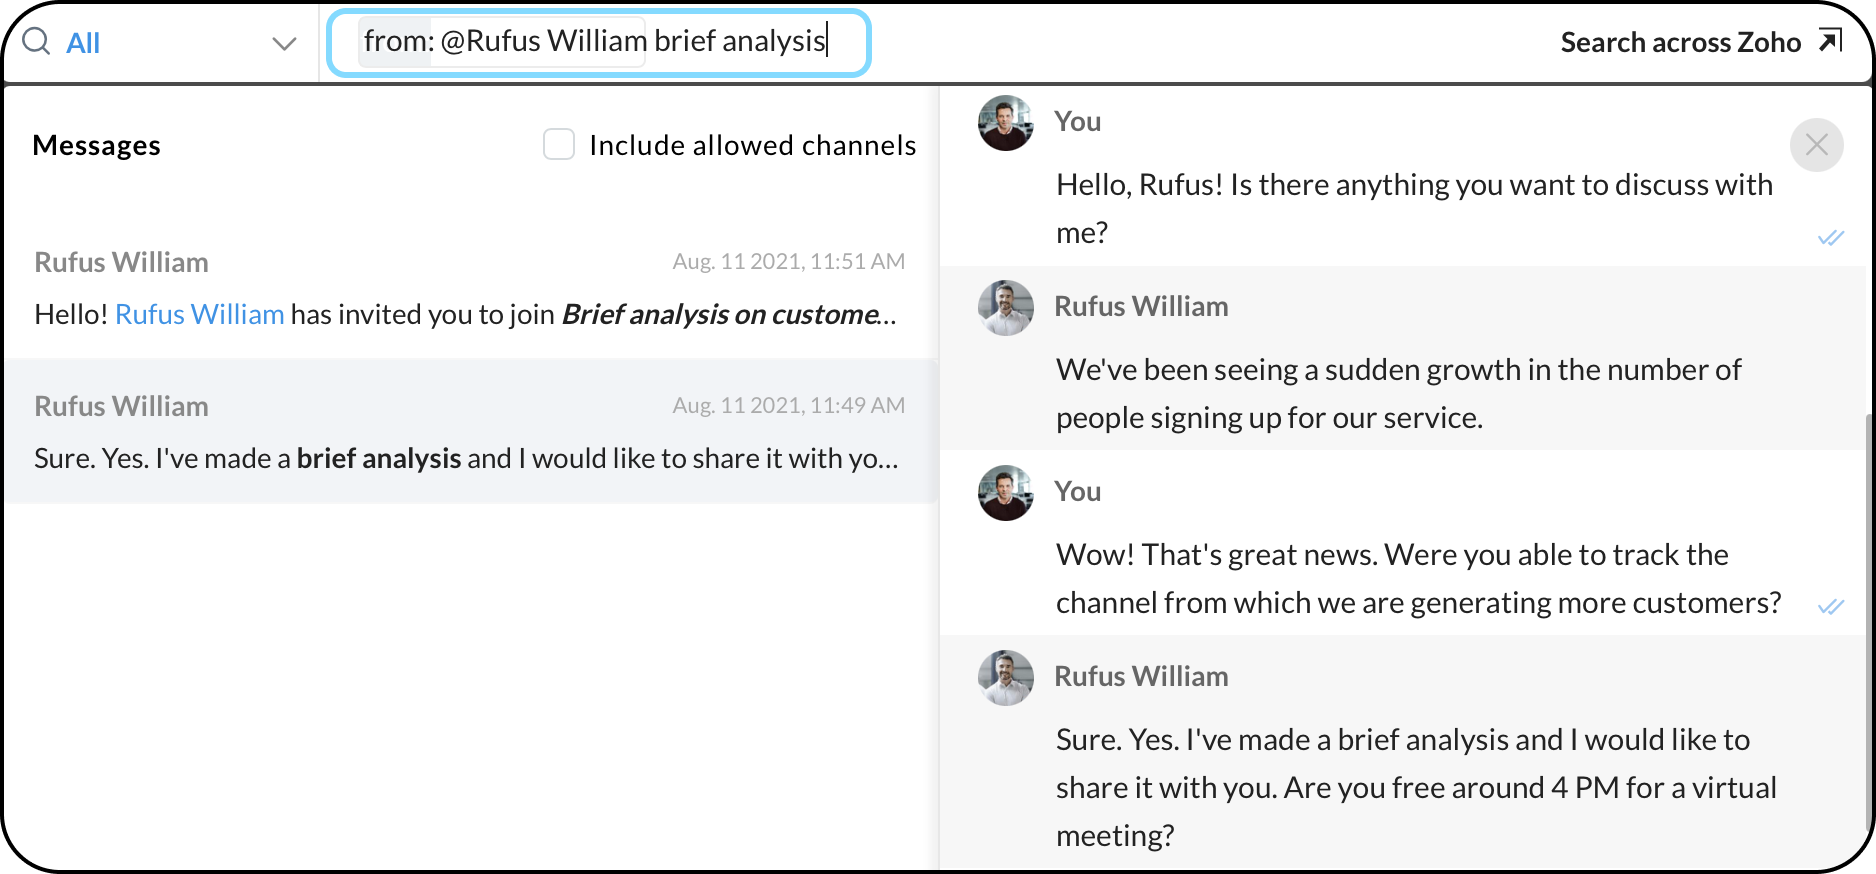Click the from: @Rufus William search tag
1876x874 pixels.
click(x=502, y=42)
